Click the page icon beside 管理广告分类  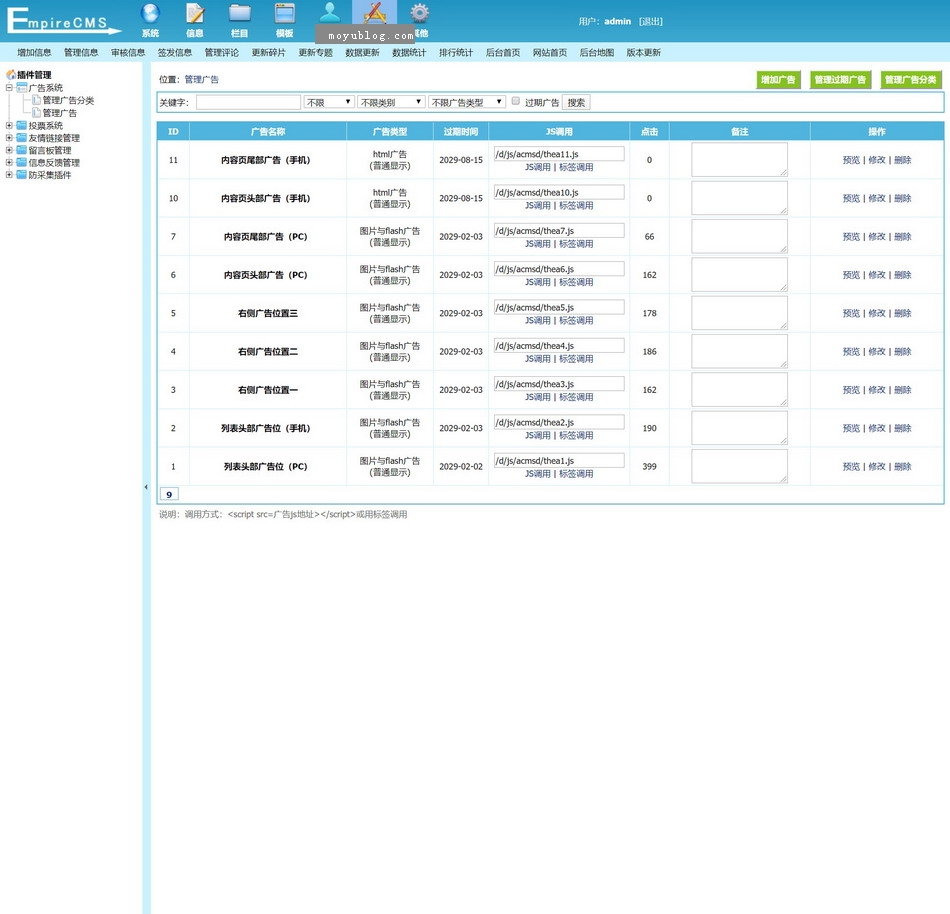pos(36,100)
